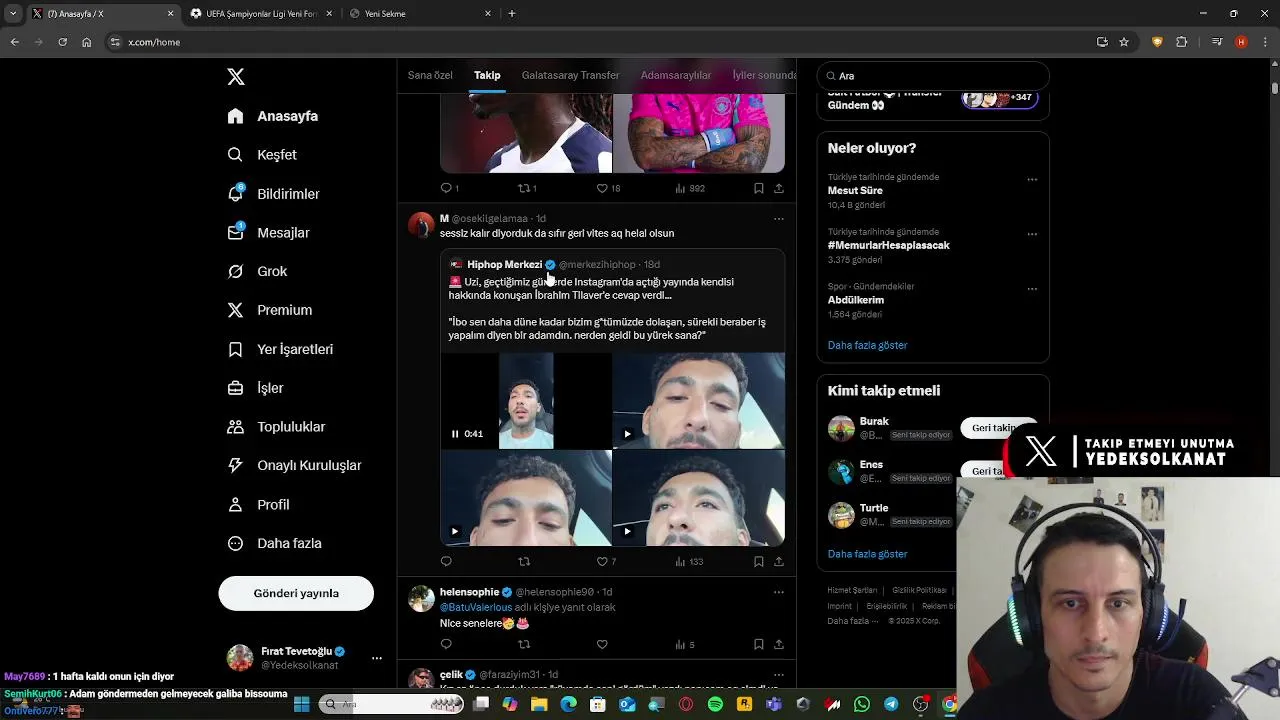The width and height of the screenshot is (1280, 720).
Task: Bookmark the top post with 892 views
Action: pos(759,188)
